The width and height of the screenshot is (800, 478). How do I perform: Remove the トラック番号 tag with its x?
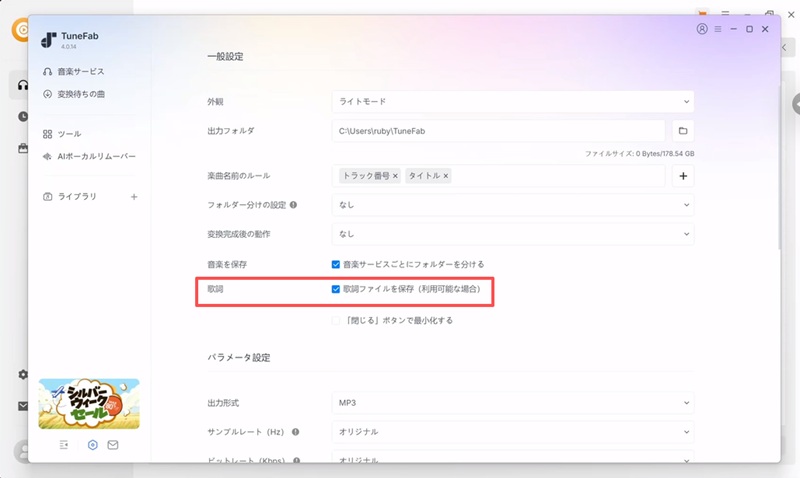[x=395, y=176]
